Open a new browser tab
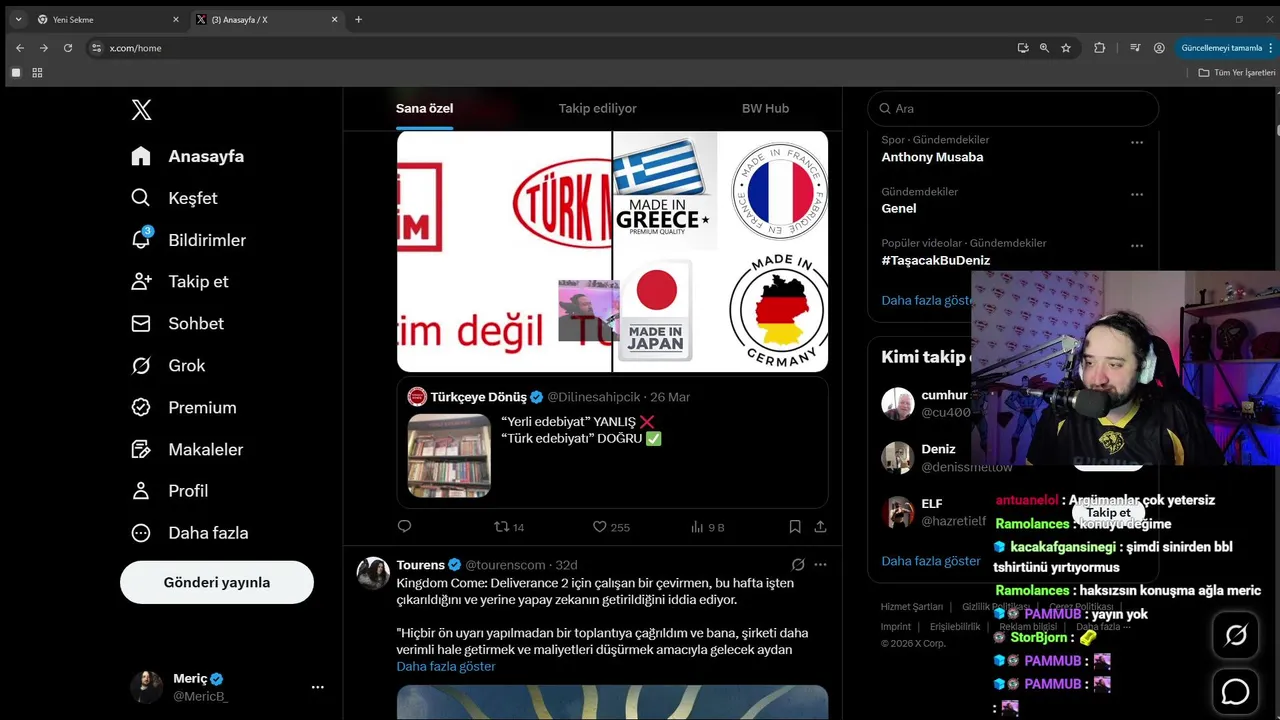This screenshot has height=720, width=1280. 358,19
